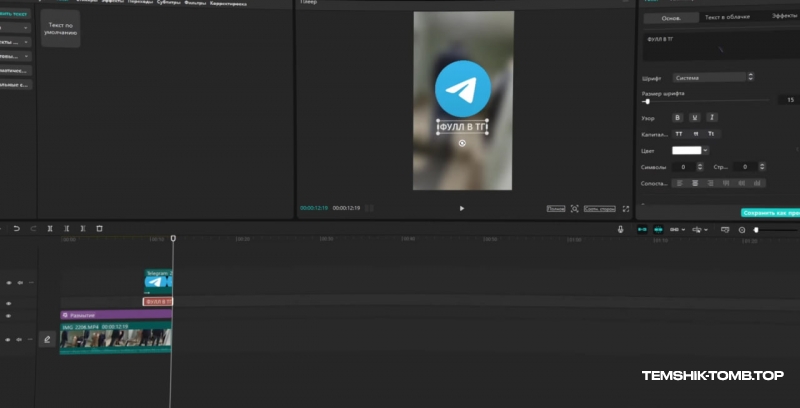Align text to the left
Viewport: 800px width, 408px height.
click(679, 183)
